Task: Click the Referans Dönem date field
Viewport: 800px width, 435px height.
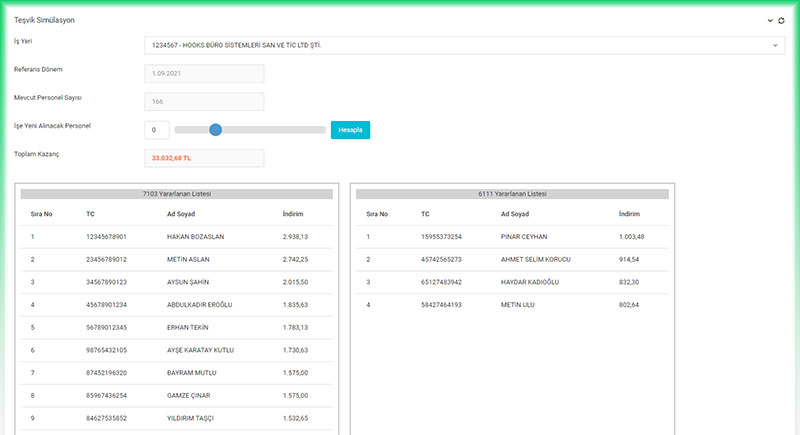Action: click(204, 74)
